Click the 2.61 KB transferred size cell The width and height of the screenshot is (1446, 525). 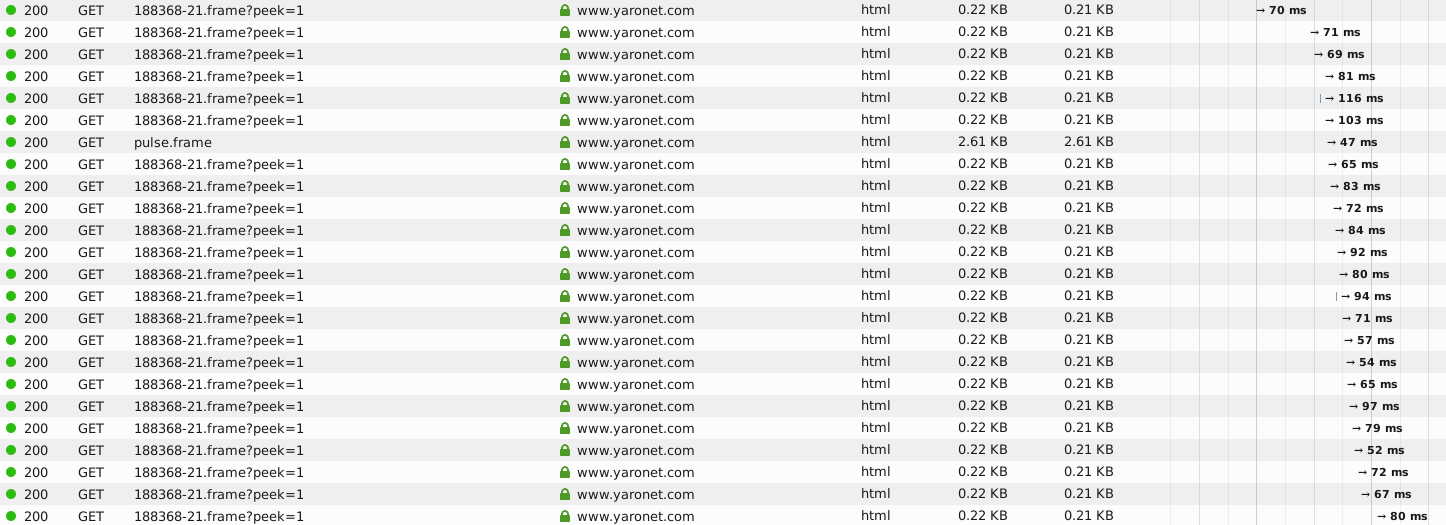982,142
